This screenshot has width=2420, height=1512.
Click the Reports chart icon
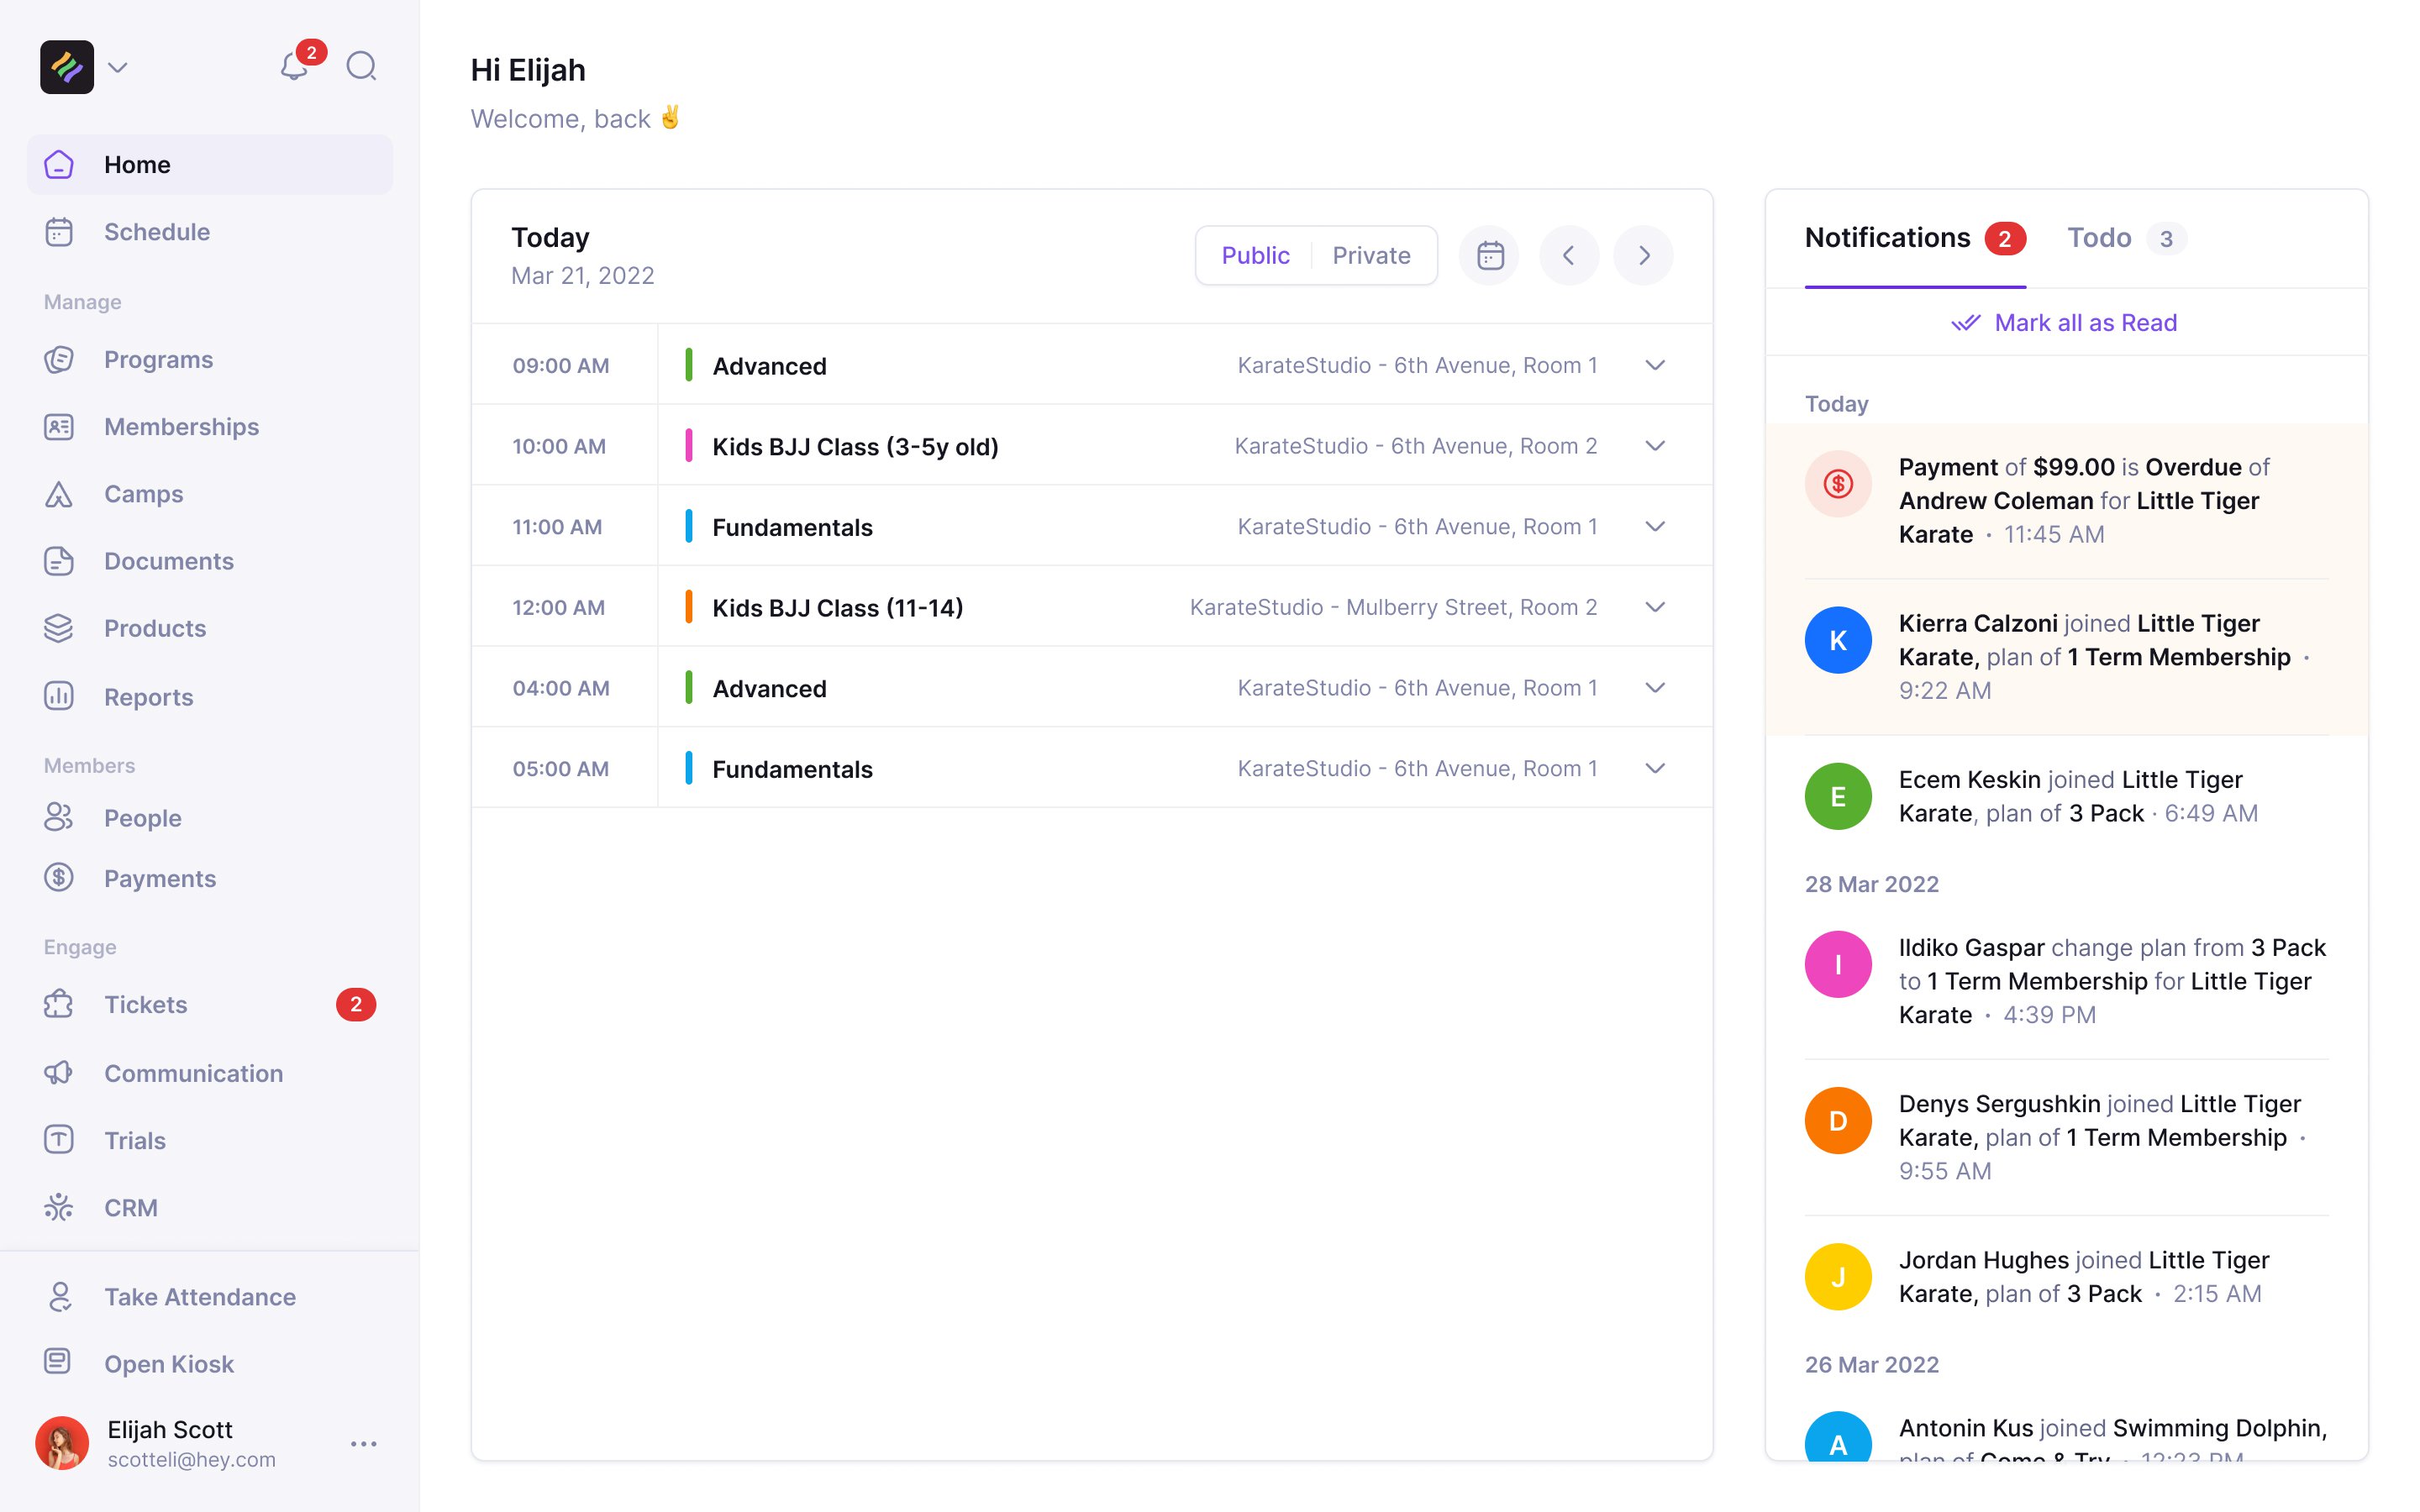pos(59,696)
